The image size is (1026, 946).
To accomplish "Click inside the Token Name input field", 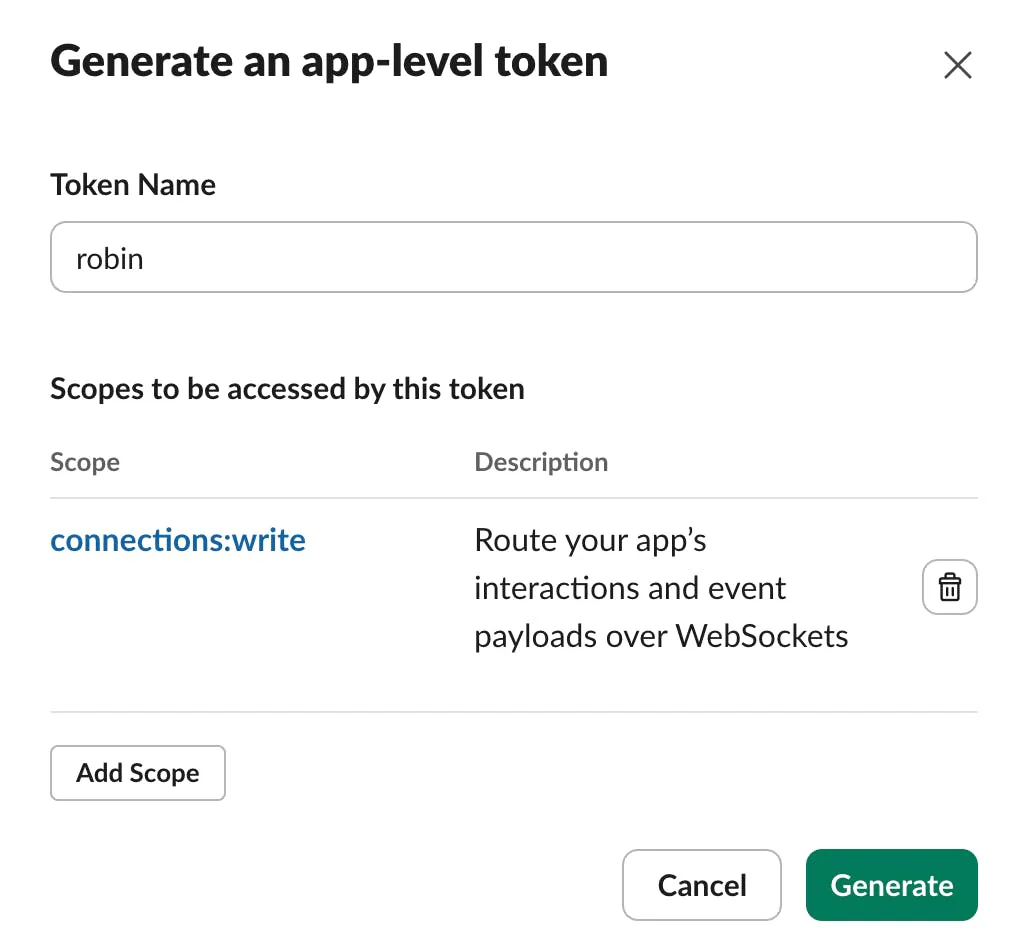I will coord(514,257).
